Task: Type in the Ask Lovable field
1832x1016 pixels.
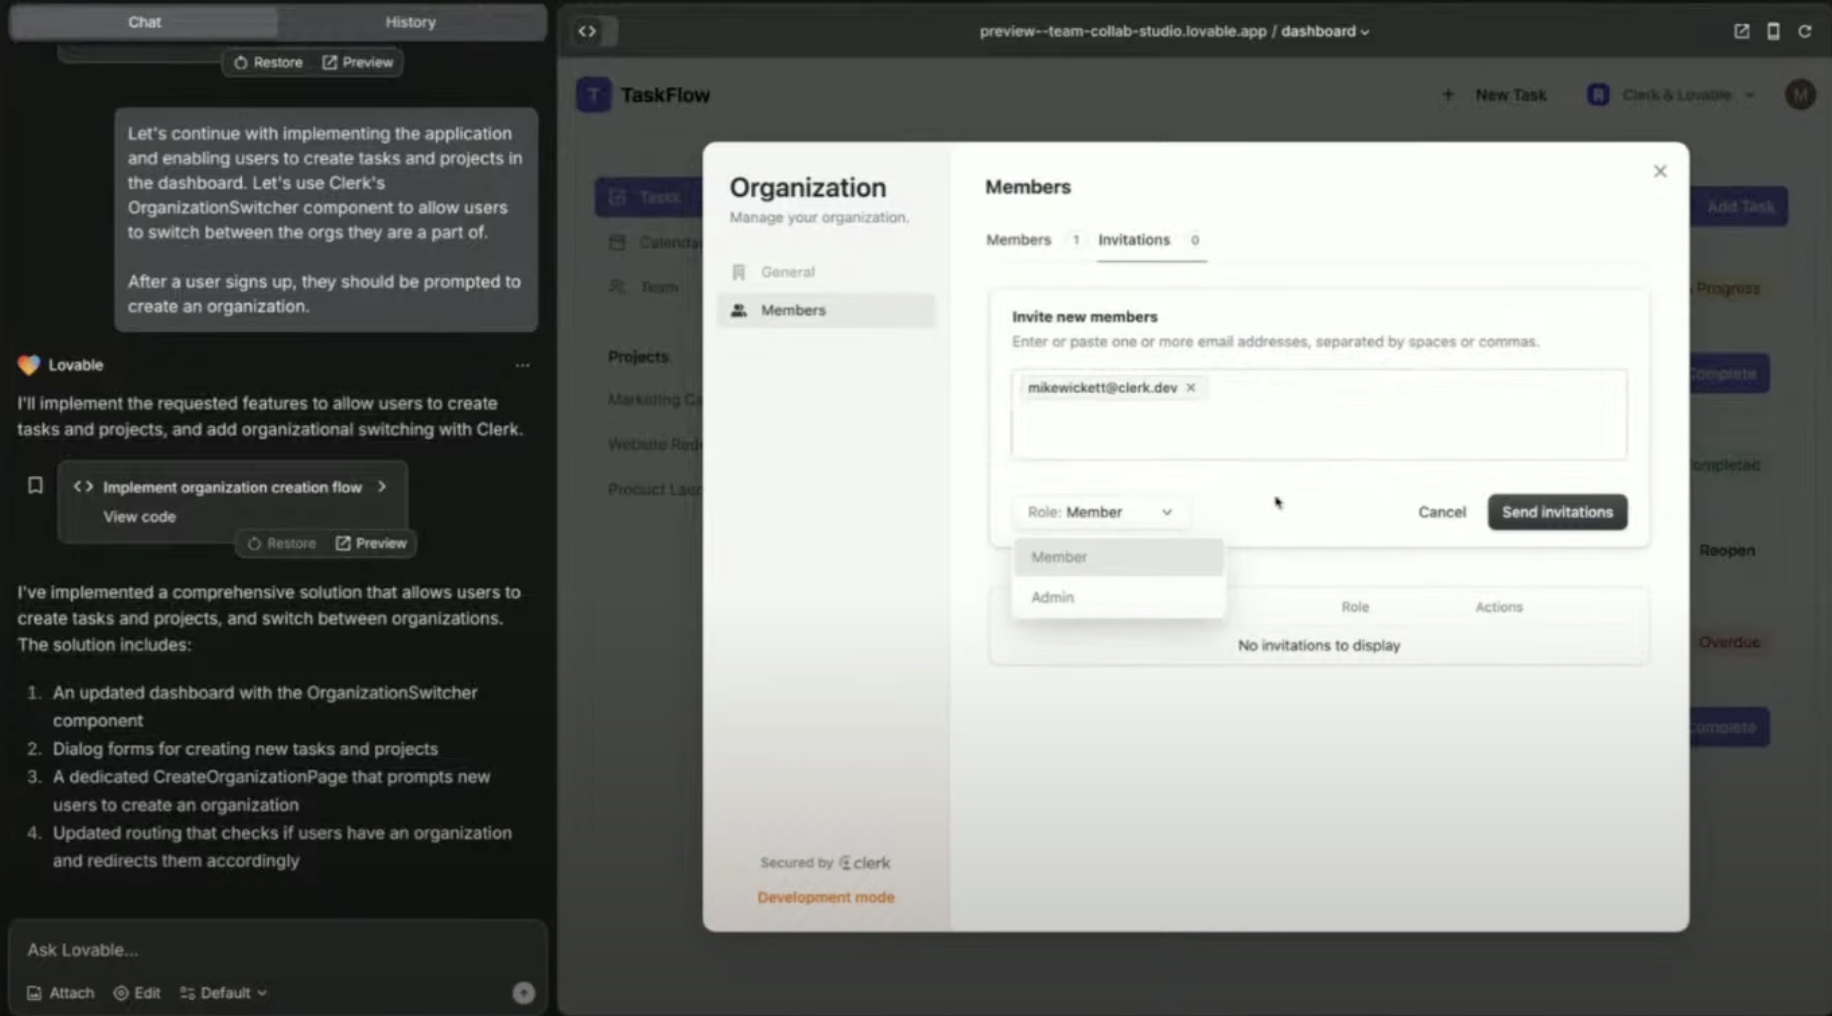Action: click(277, 950)
